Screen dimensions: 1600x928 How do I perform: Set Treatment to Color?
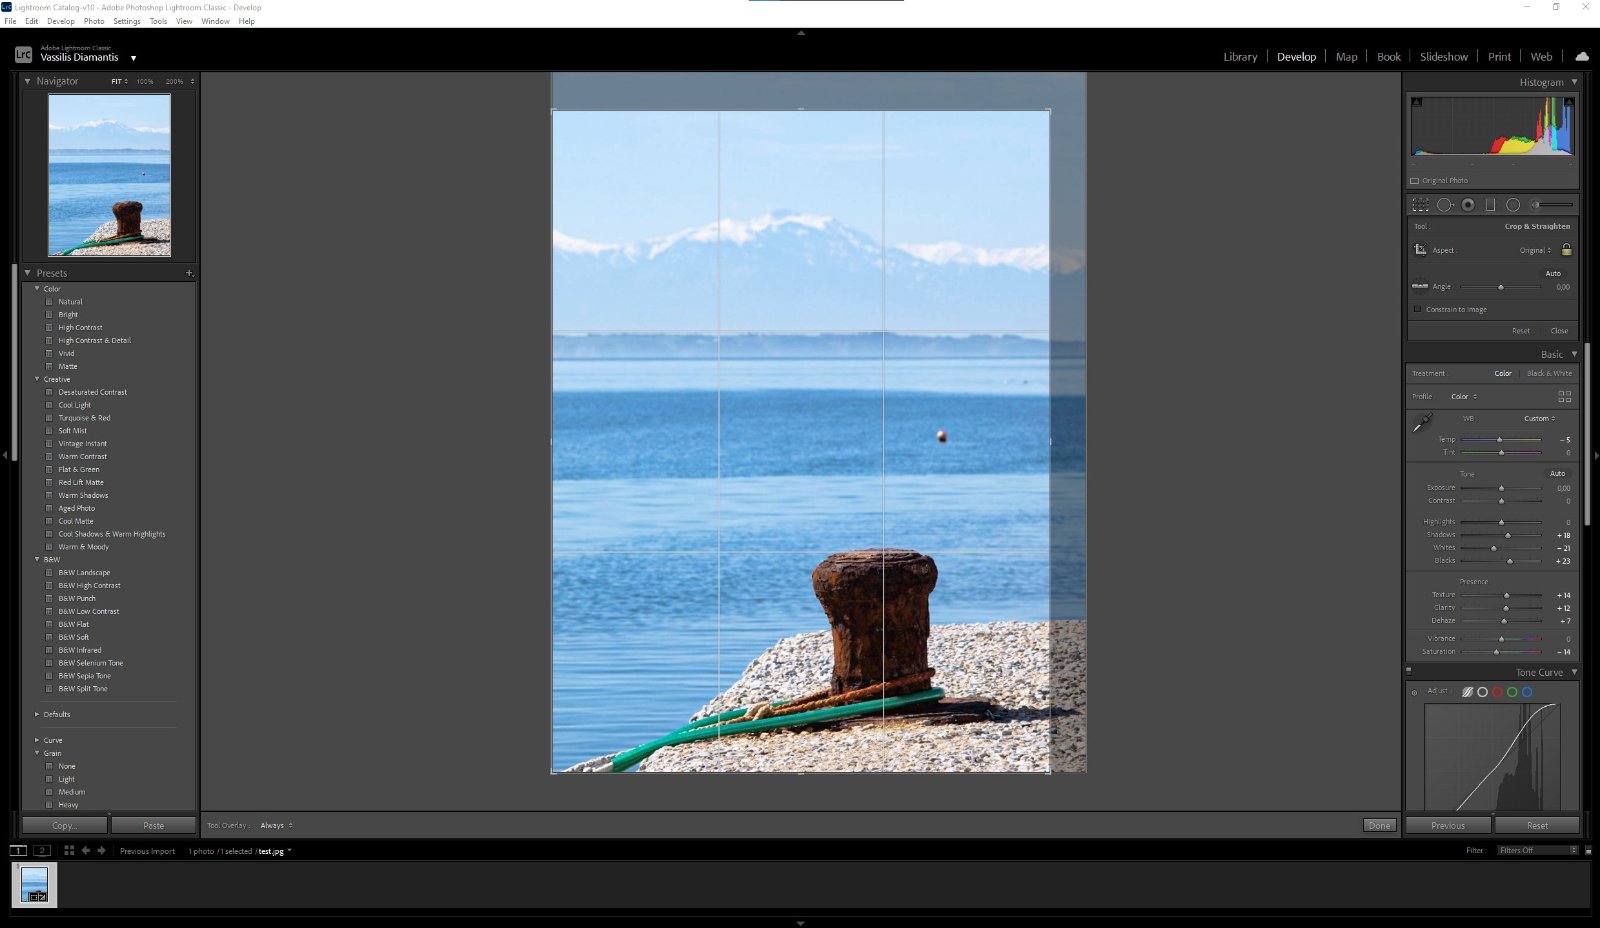(1503, 373)
